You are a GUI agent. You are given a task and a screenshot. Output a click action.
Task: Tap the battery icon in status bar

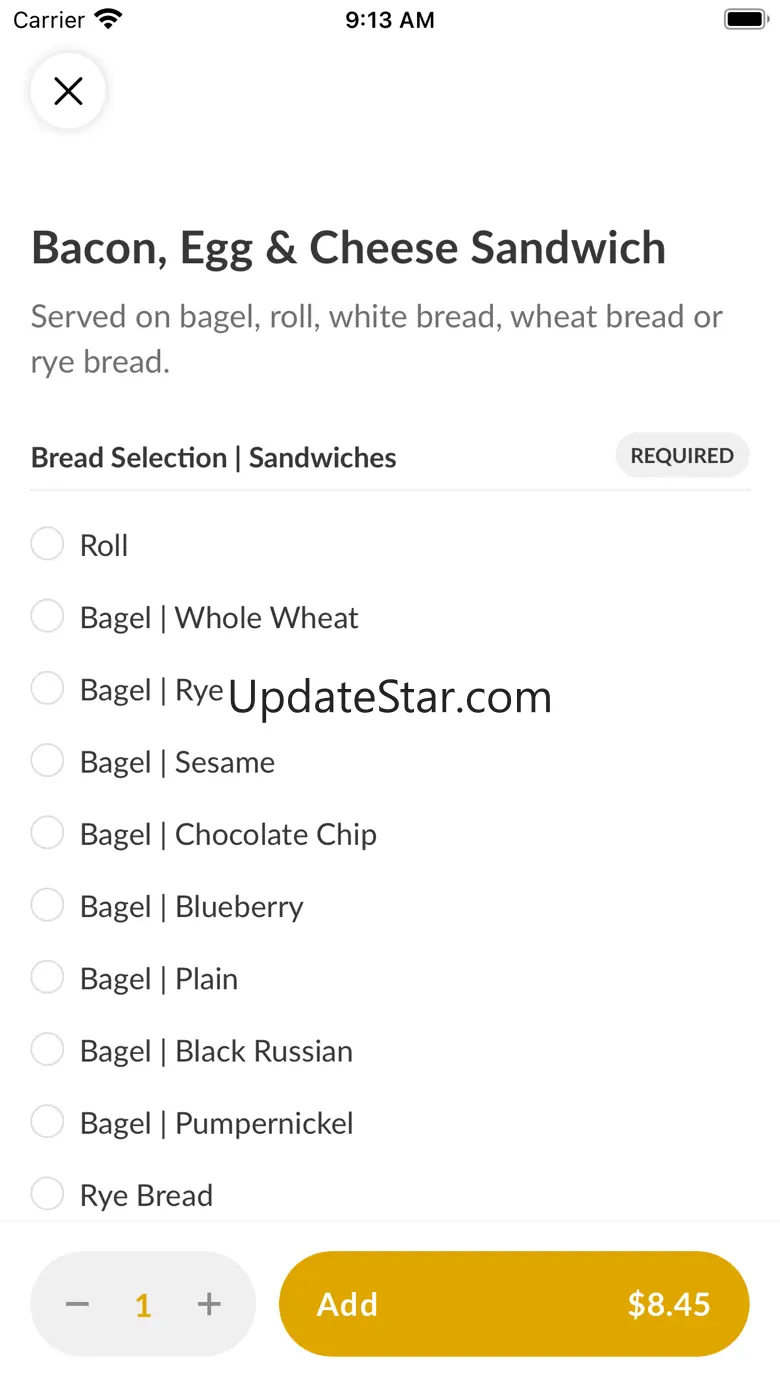tap(744, 19)
